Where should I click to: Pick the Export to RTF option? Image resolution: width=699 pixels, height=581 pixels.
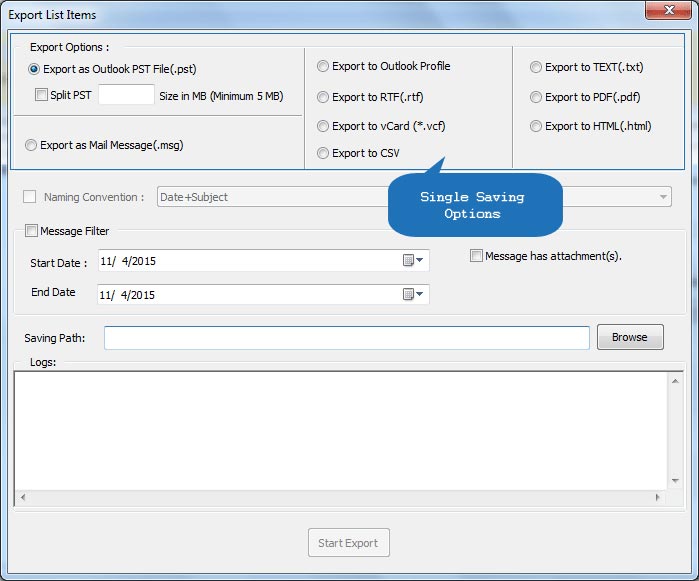point(323,97)
